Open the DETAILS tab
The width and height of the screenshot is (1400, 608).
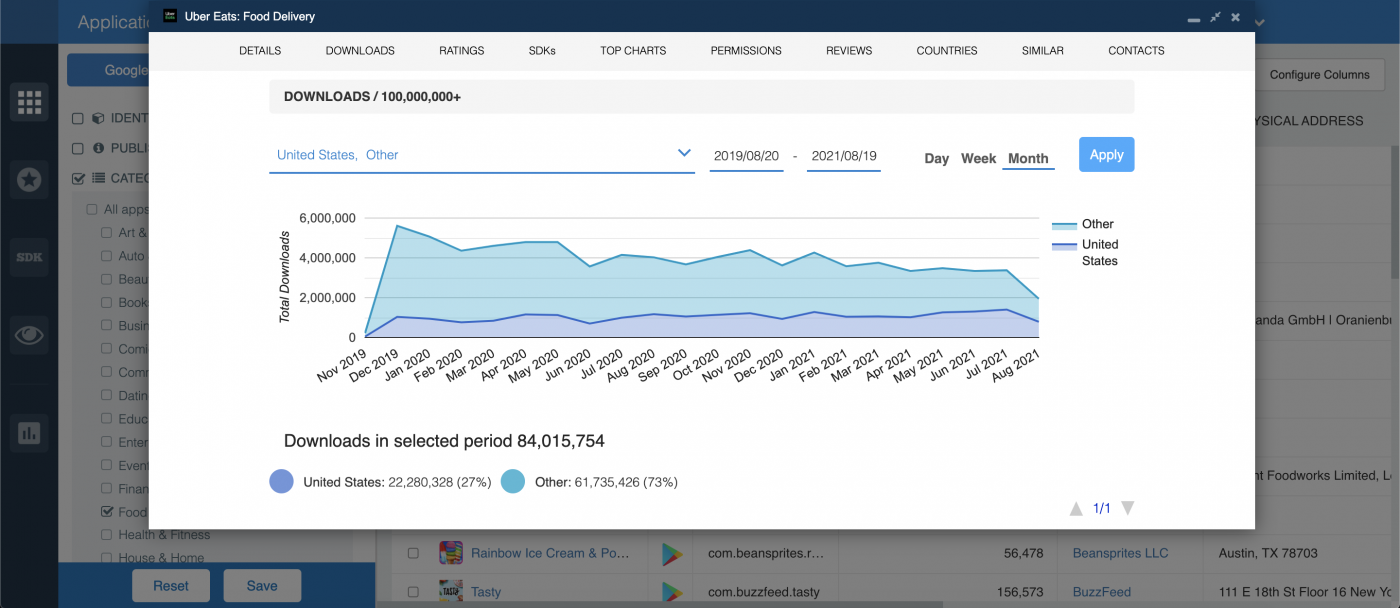point(260,50)
